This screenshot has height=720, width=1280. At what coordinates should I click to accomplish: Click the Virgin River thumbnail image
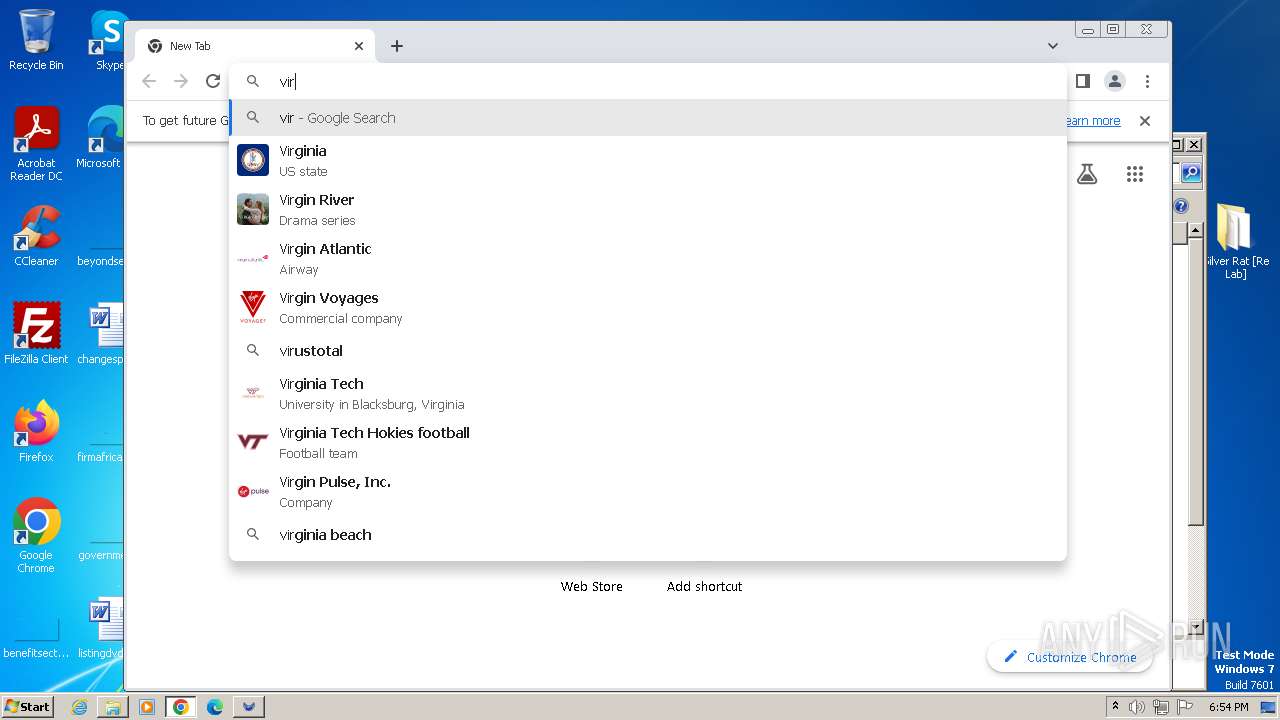253,209
